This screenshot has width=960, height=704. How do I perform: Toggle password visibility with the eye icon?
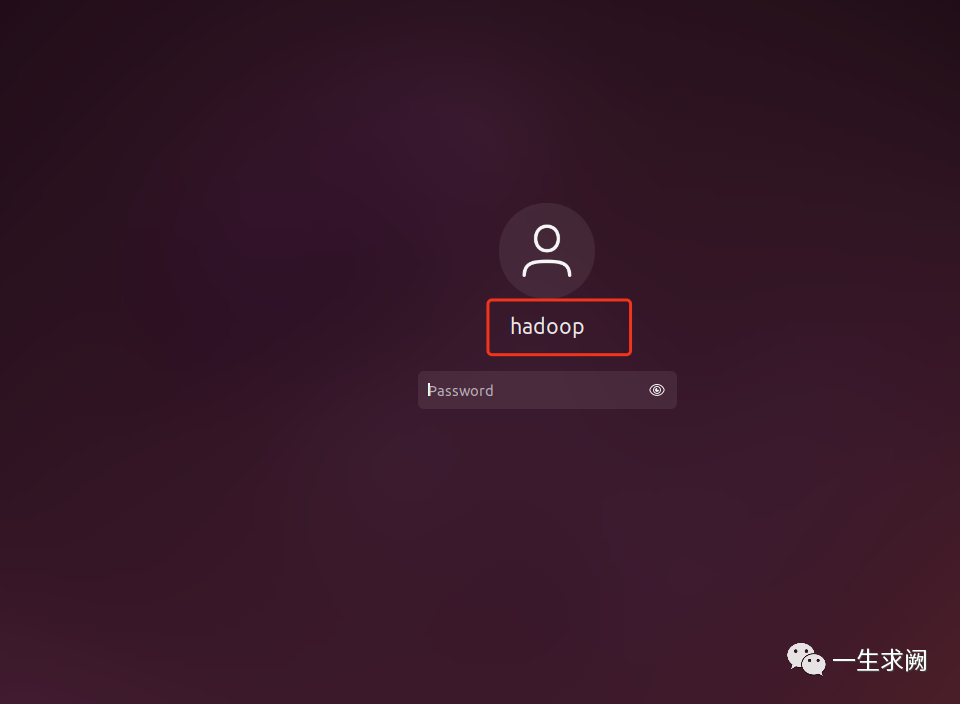(x=656, y=390)
